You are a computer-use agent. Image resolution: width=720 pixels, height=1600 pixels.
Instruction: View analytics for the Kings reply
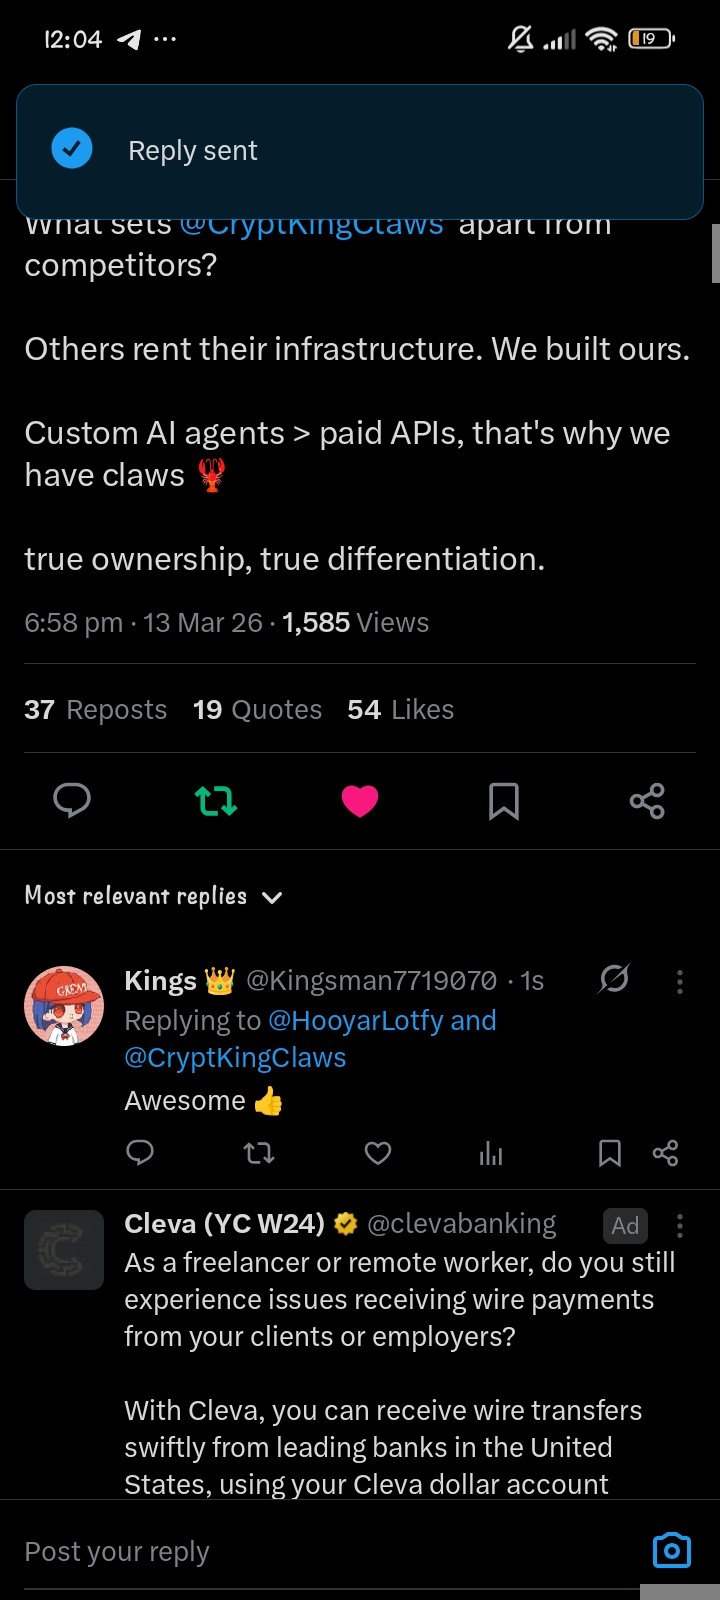[x=491, y=1154]
